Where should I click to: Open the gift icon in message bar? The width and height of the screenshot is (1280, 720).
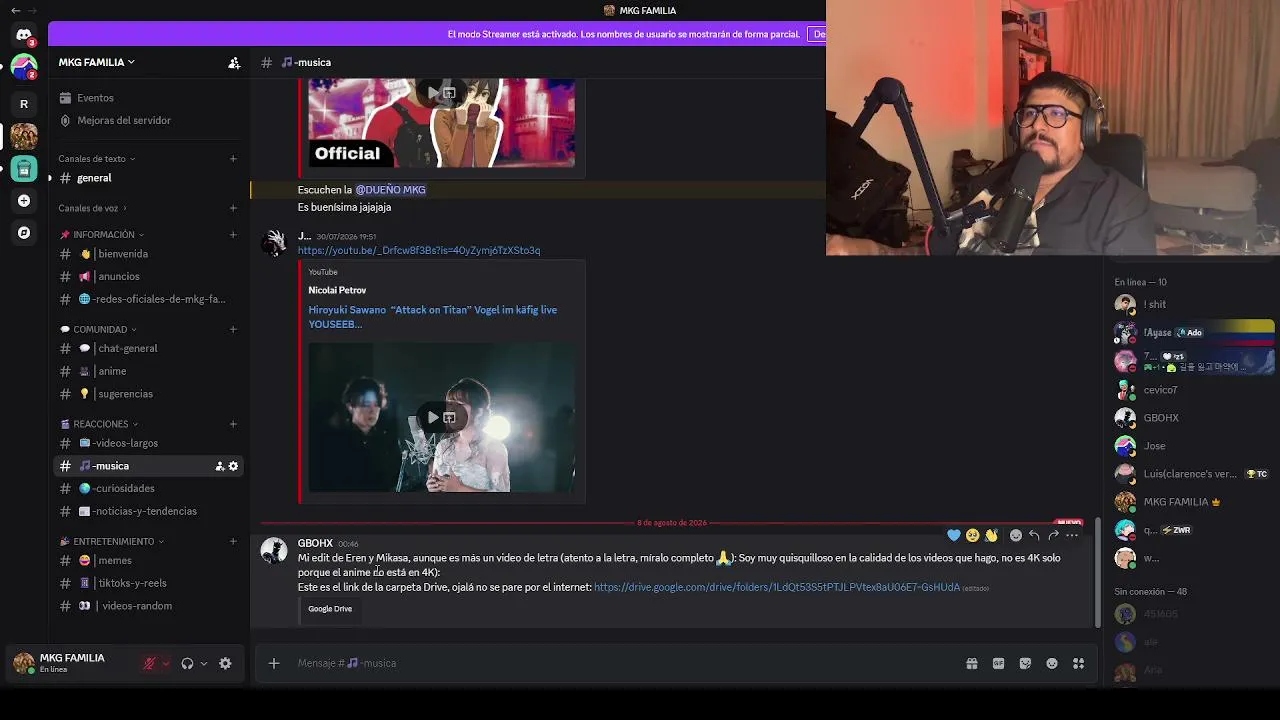click(x=971, y=663)
